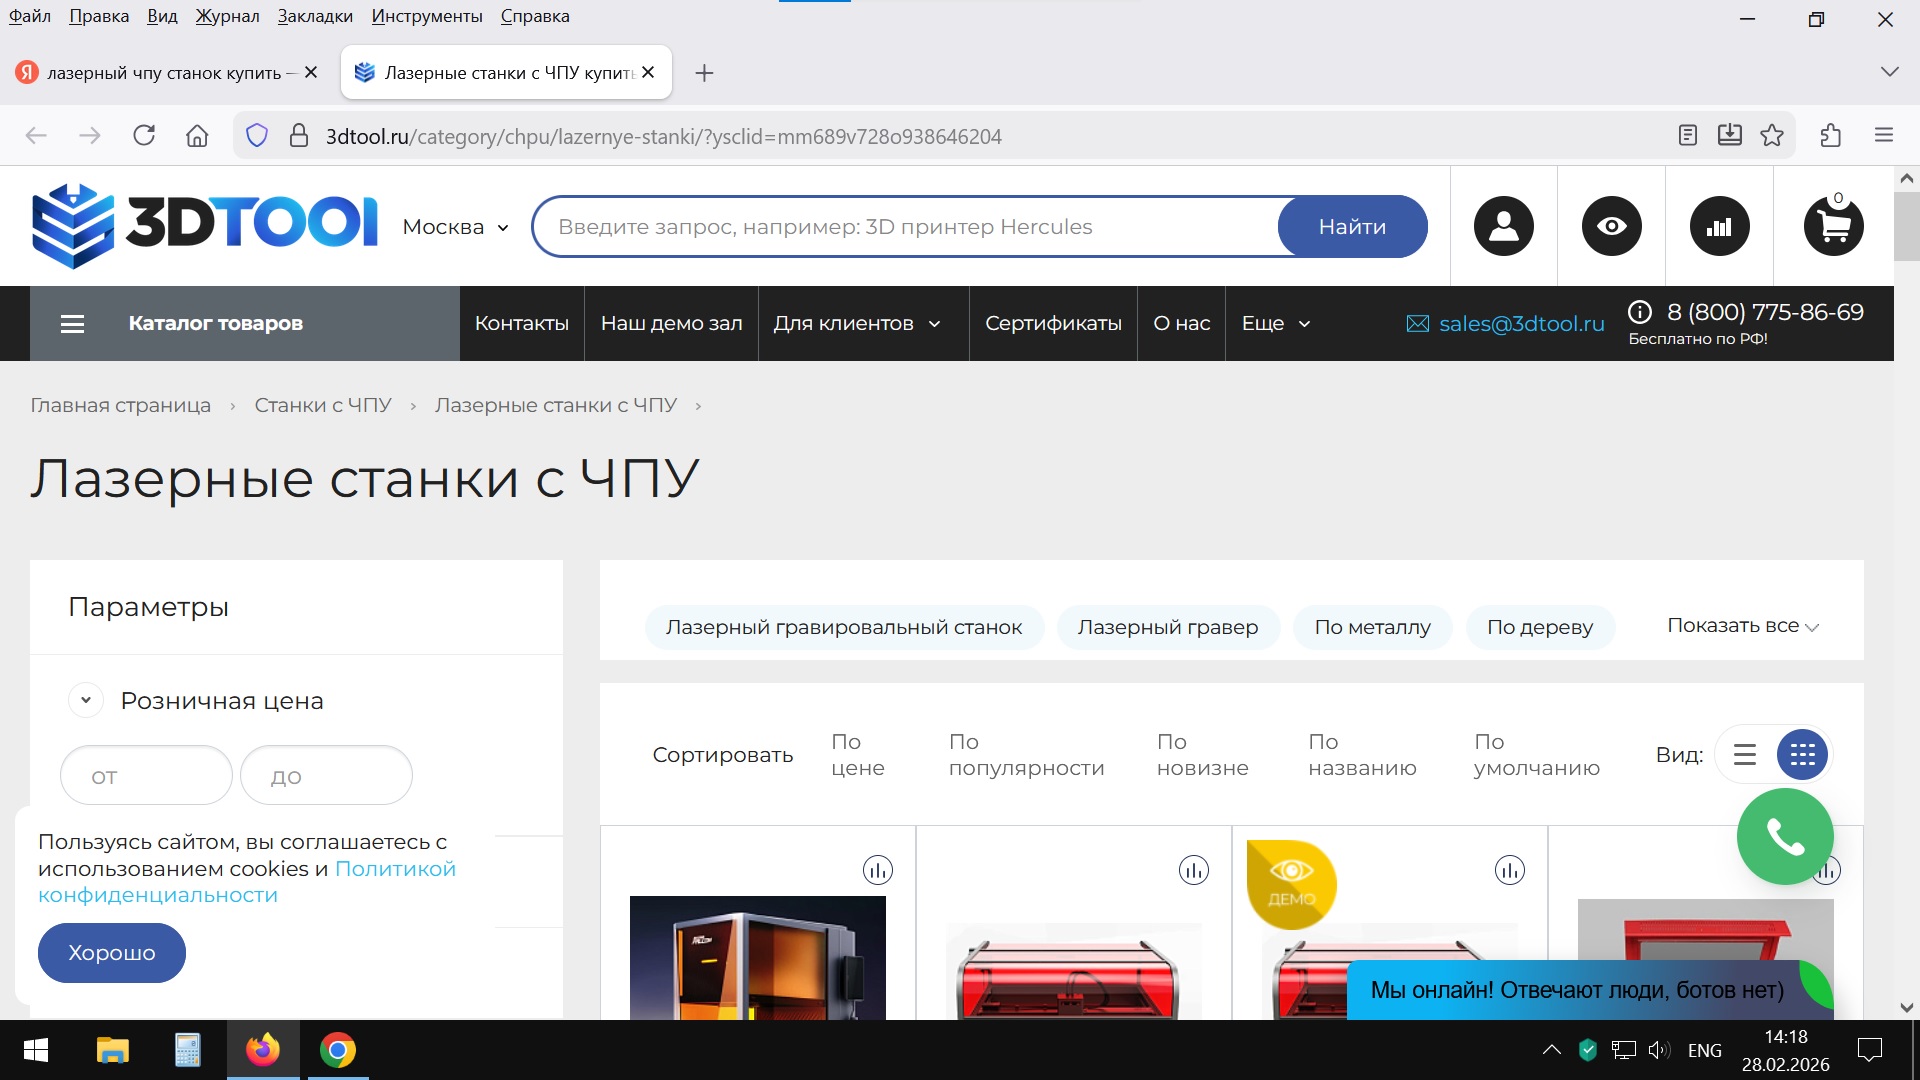The width and height of the screenshot is (1920, 1080).
Task: Expand the Москва city dropdown
Action: click(x=456, y=227)
